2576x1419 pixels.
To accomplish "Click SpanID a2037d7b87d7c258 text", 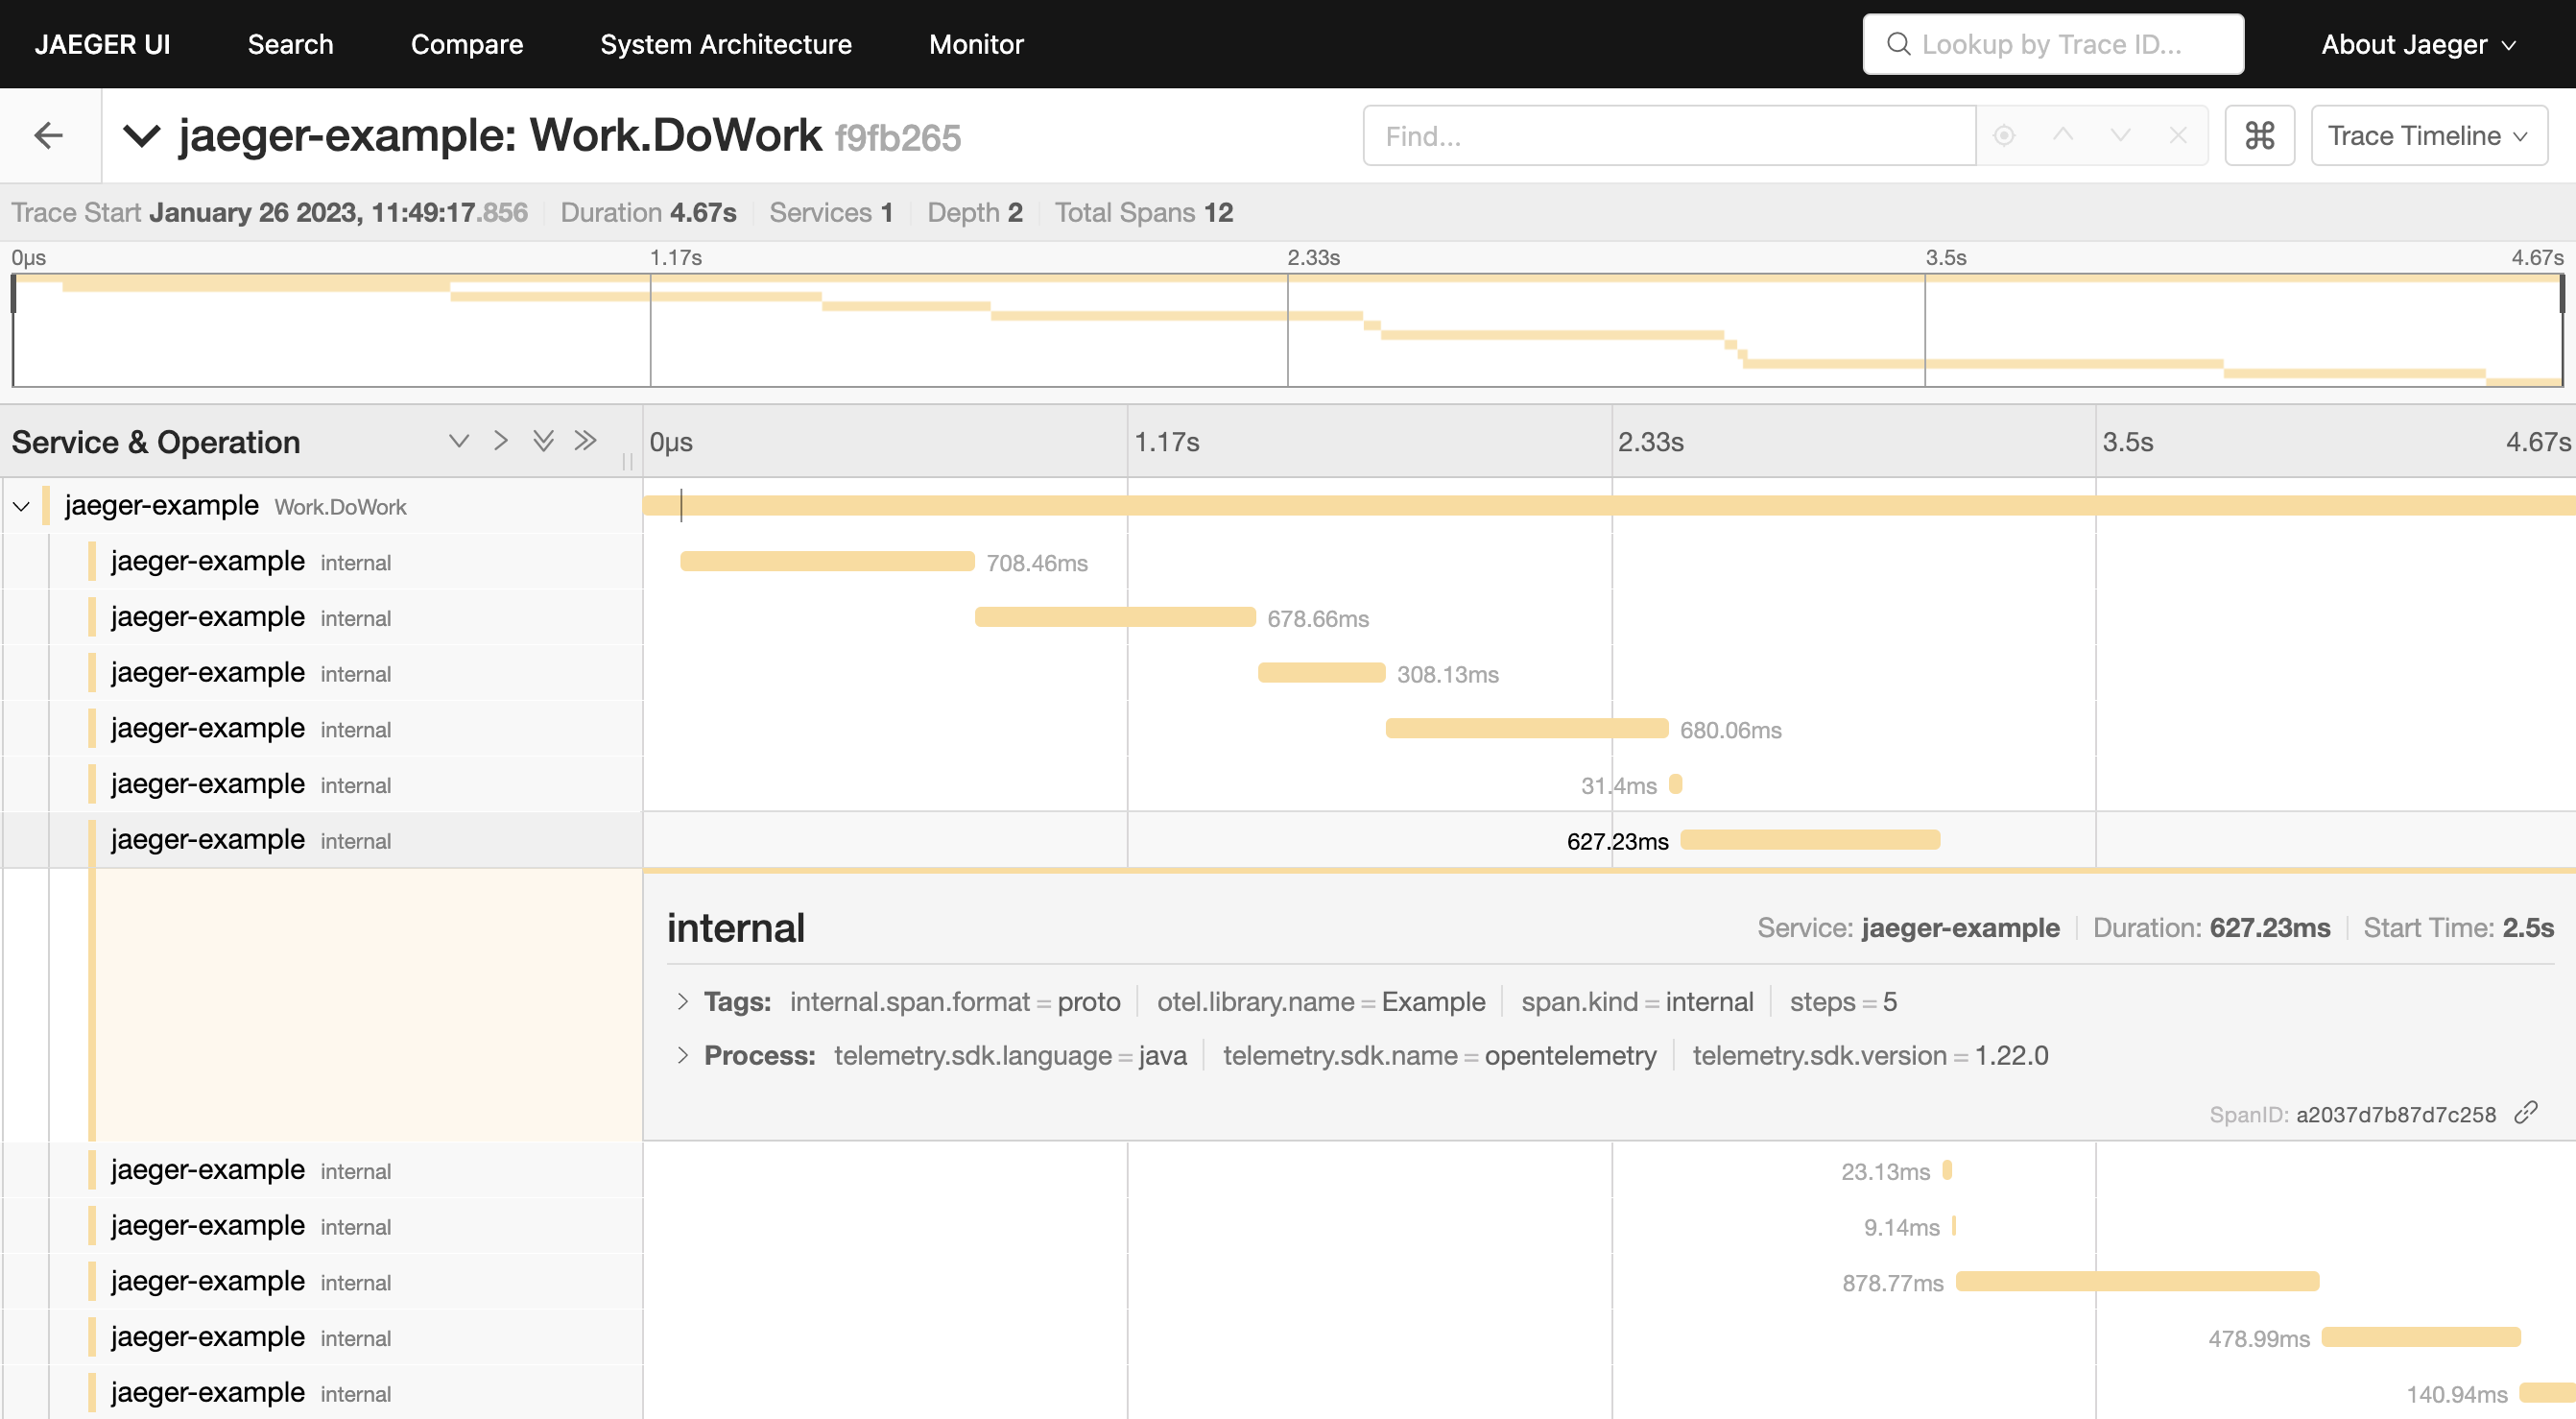I will (x=2352, y=1114).
